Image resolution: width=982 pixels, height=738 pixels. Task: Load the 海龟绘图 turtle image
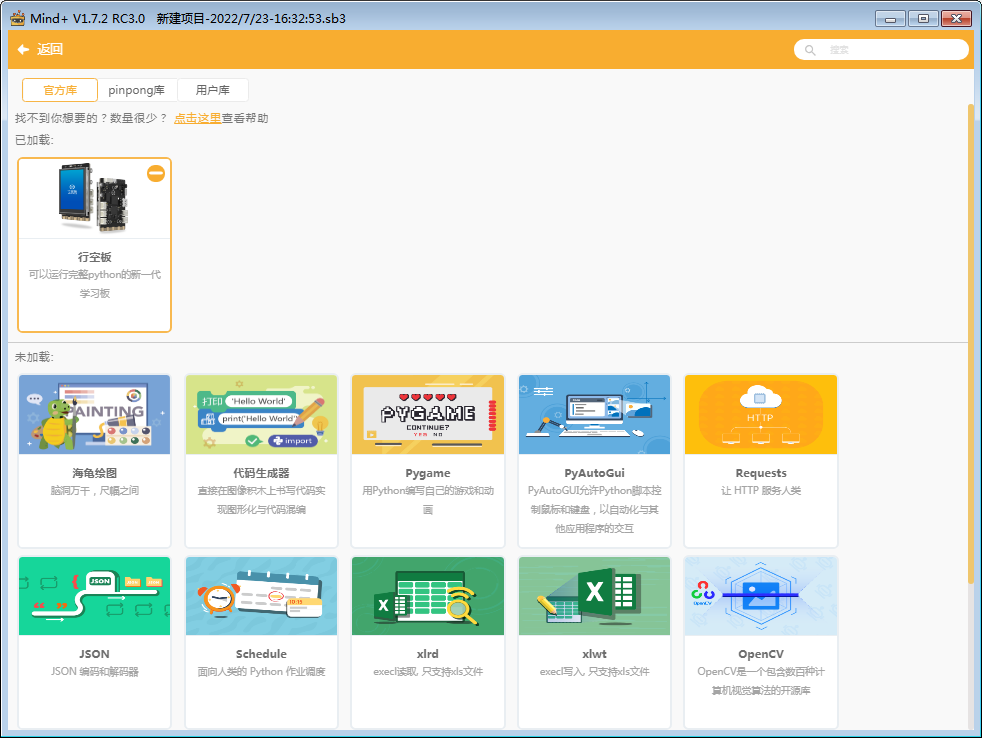coord(95,415)
